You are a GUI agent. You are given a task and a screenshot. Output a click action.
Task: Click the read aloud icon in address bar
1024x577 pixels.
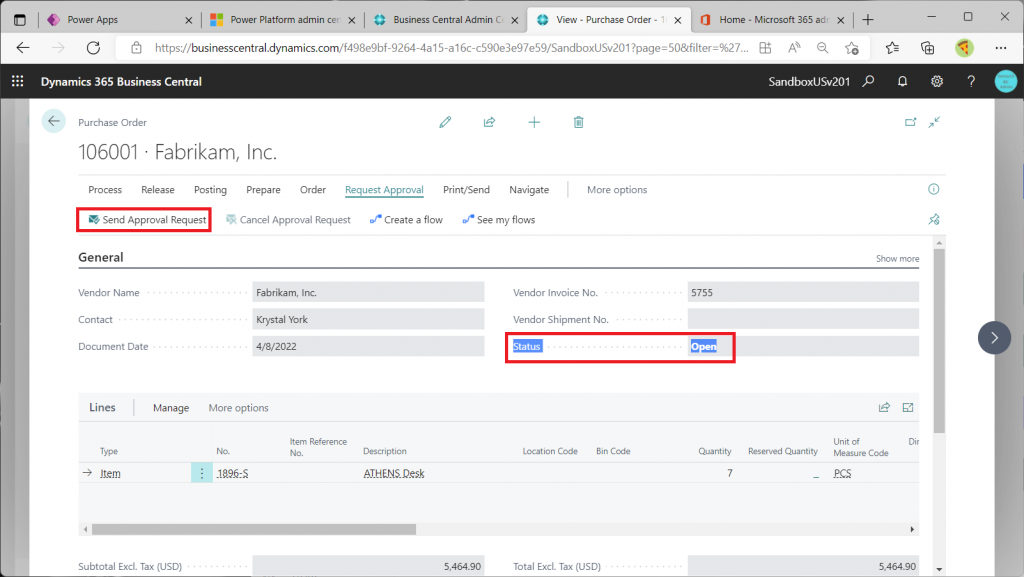coord(794,48)
